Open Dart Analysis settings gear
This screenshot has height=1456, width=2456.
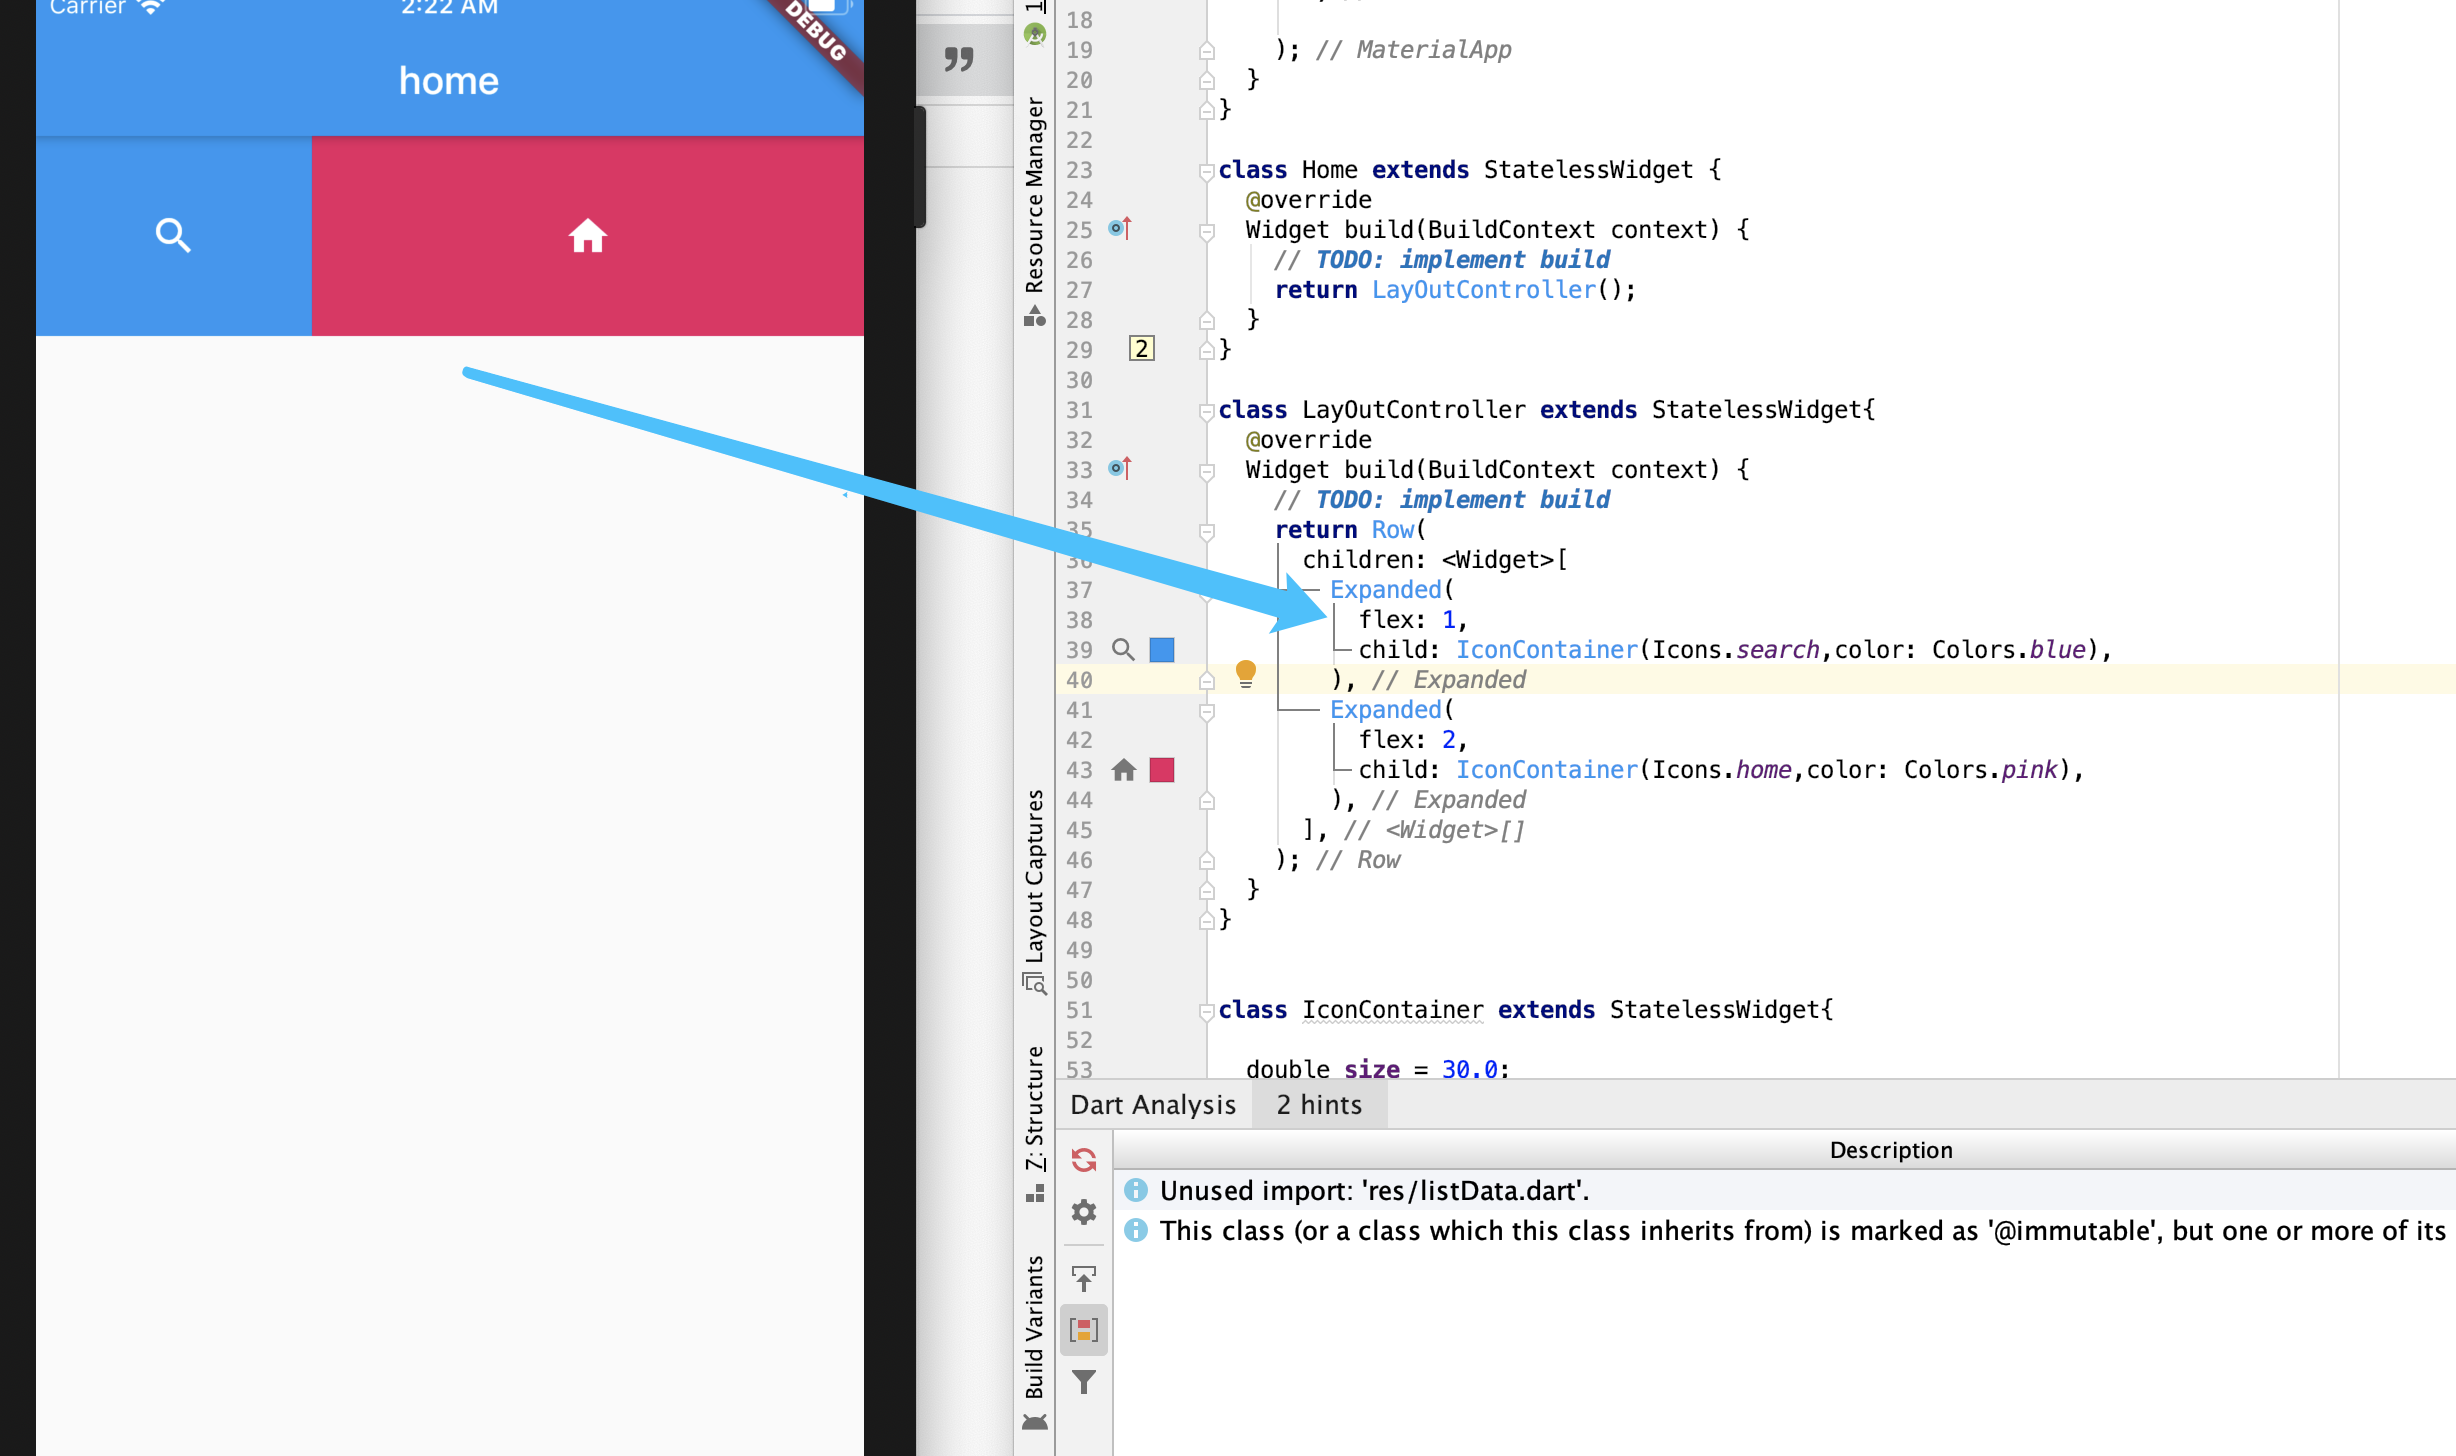pos(1084,1212)
